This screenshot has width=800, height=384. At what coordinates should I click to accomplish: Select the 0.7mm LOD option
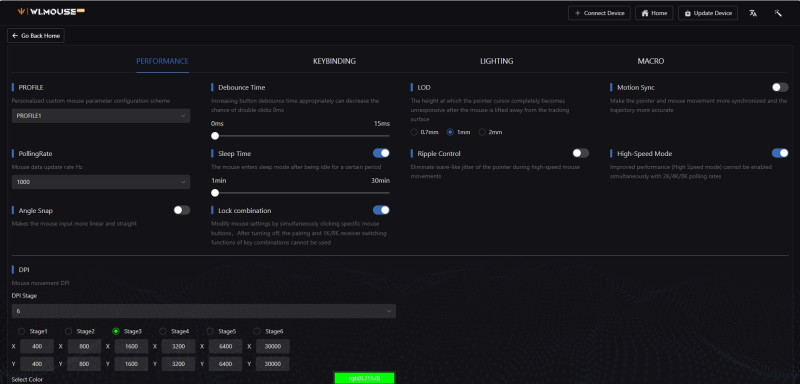point(414,132)
